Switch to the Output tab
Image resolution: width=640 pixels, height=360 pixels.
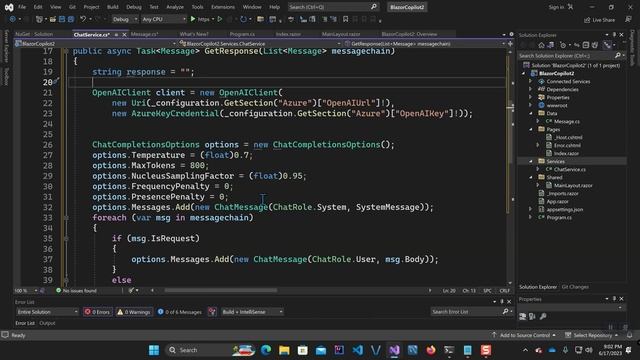point(47,323)
